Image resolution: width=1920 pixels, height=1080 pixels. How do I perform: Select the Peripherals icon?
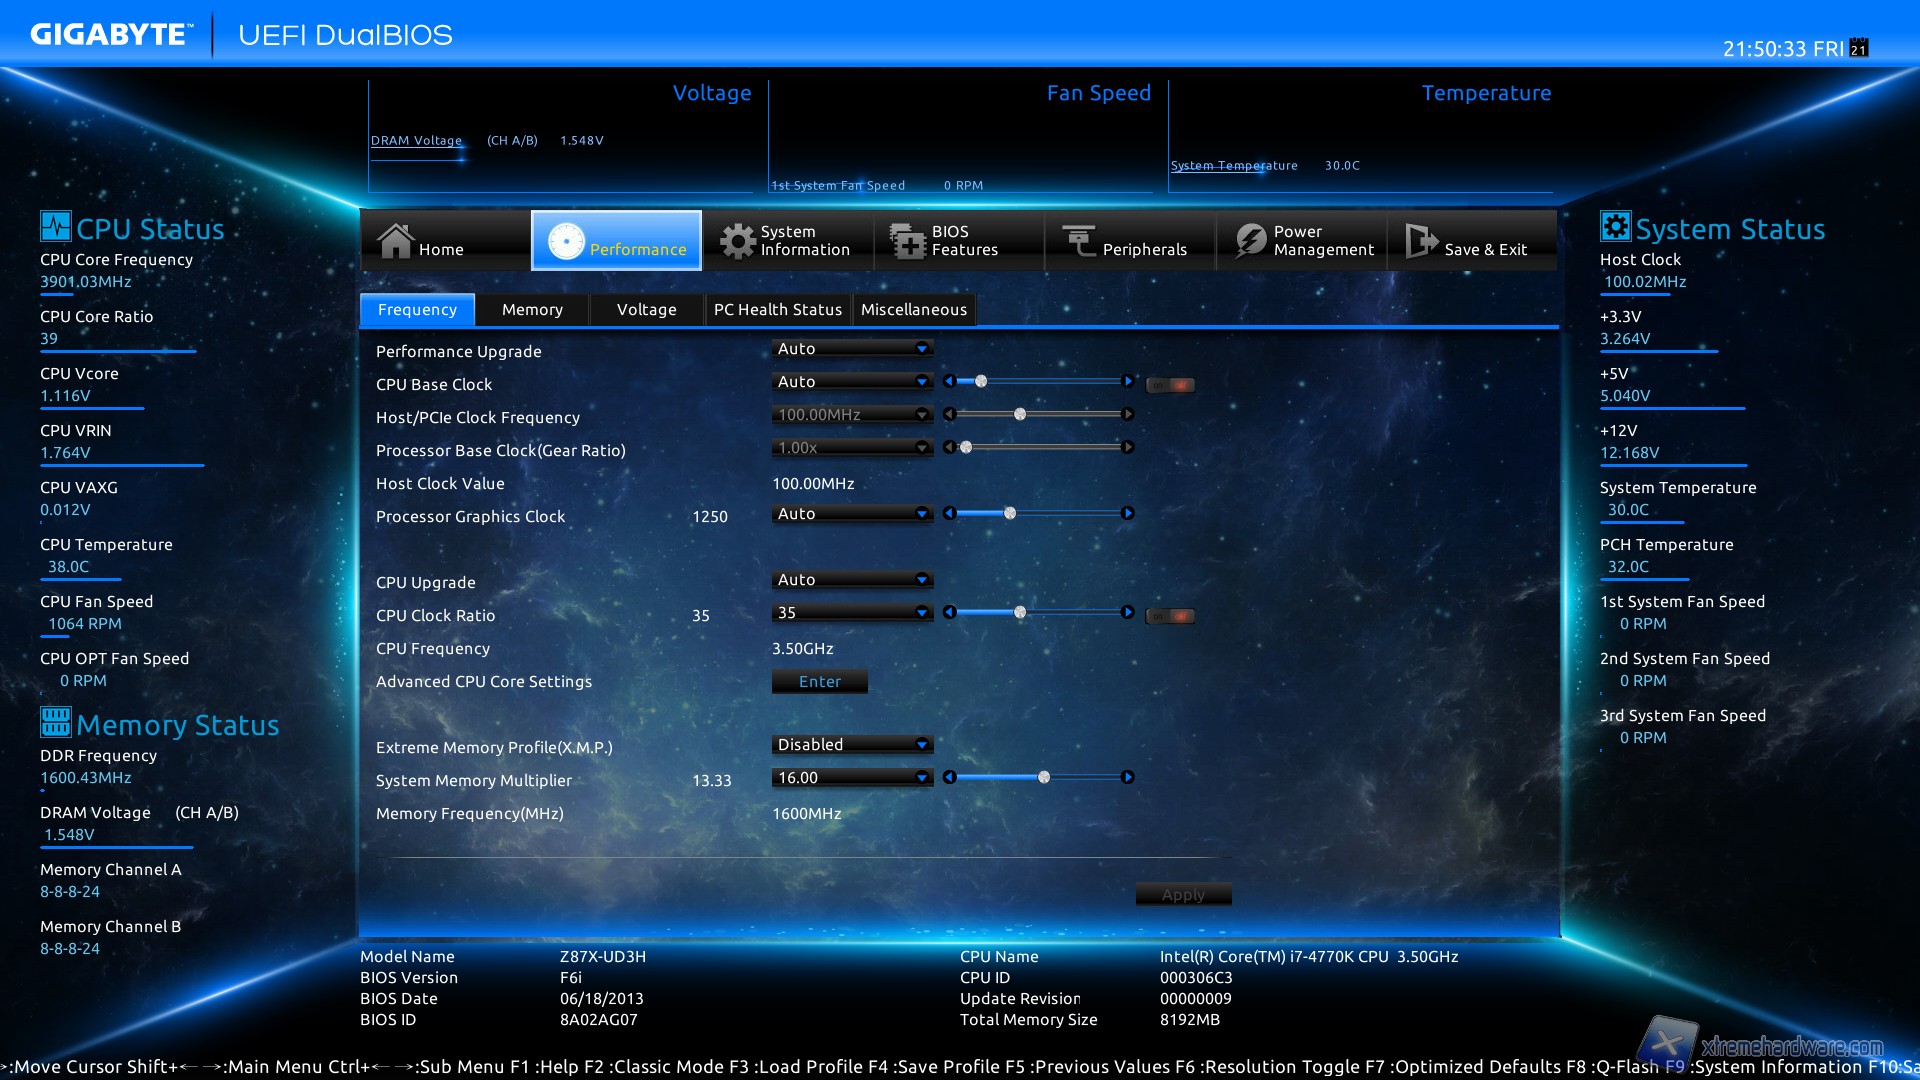(1079, 241)
